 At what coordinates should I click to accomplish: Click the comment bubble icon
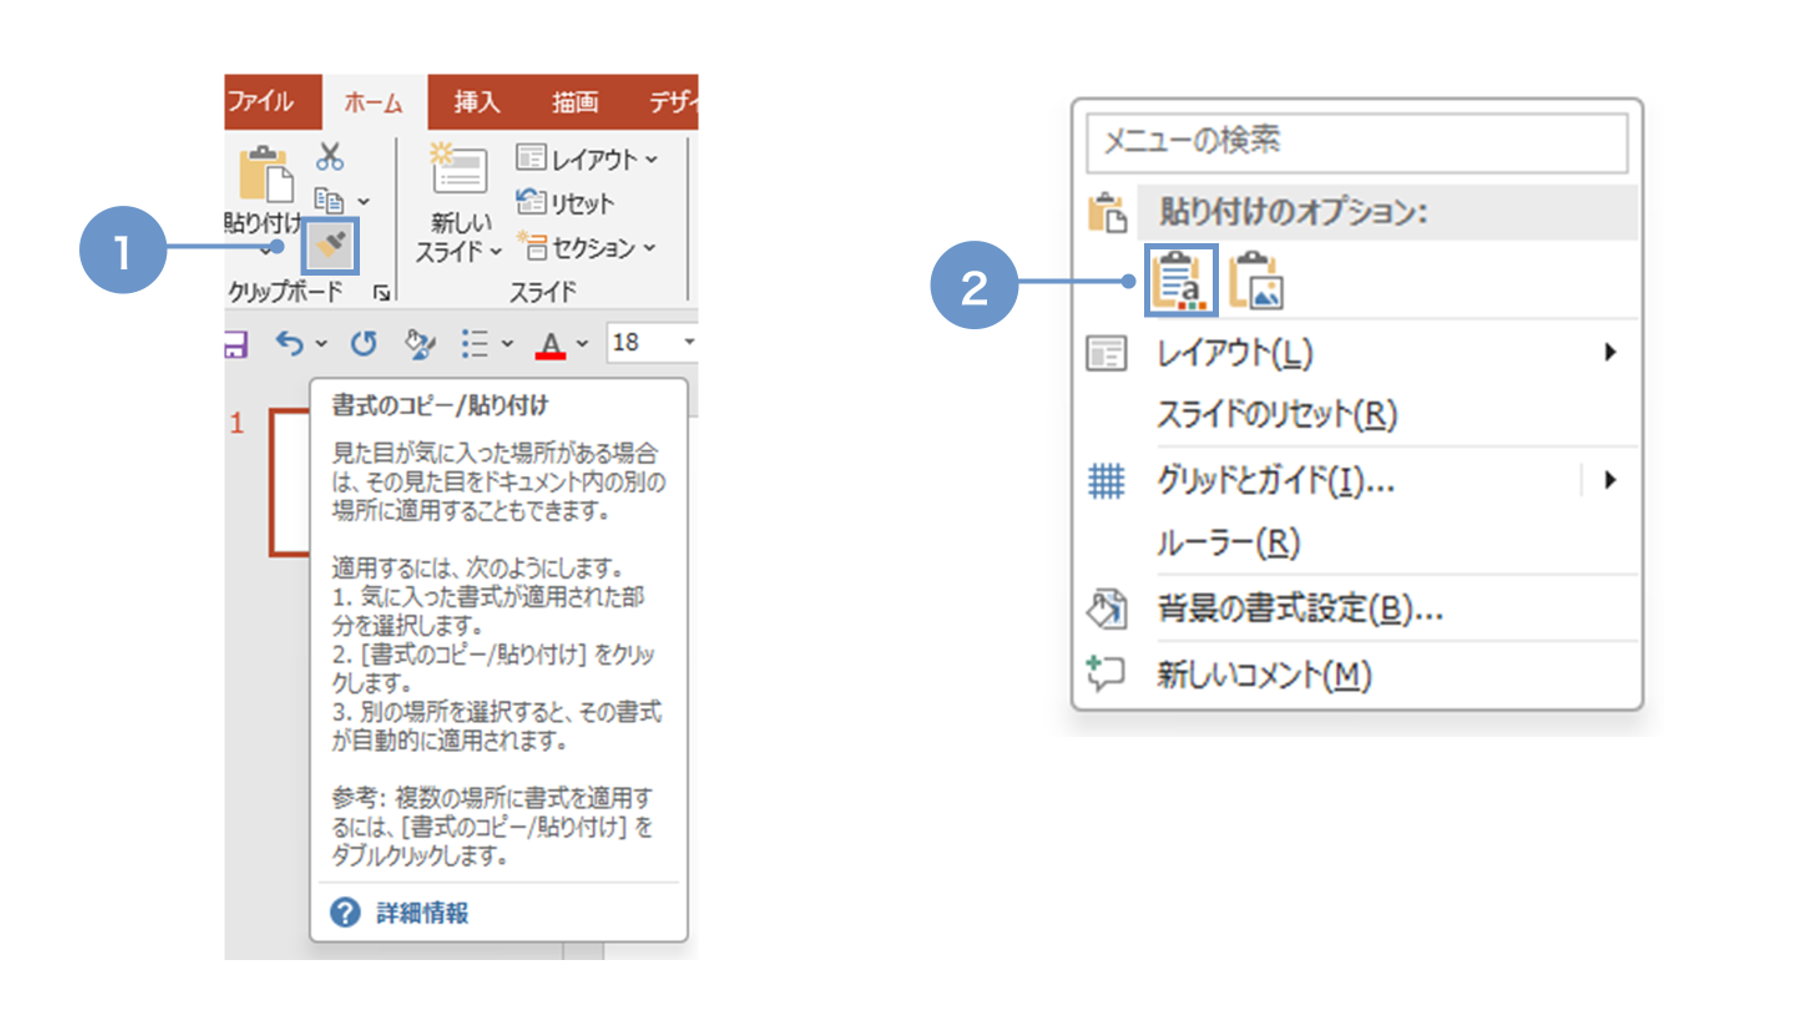tap(1106, 674)
